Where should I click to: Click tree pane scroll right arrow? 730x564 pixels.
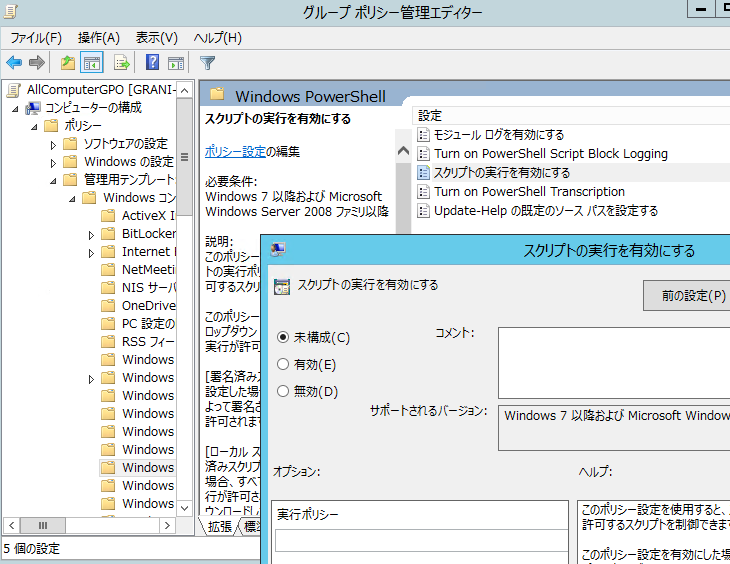click(x=167, y=526)
